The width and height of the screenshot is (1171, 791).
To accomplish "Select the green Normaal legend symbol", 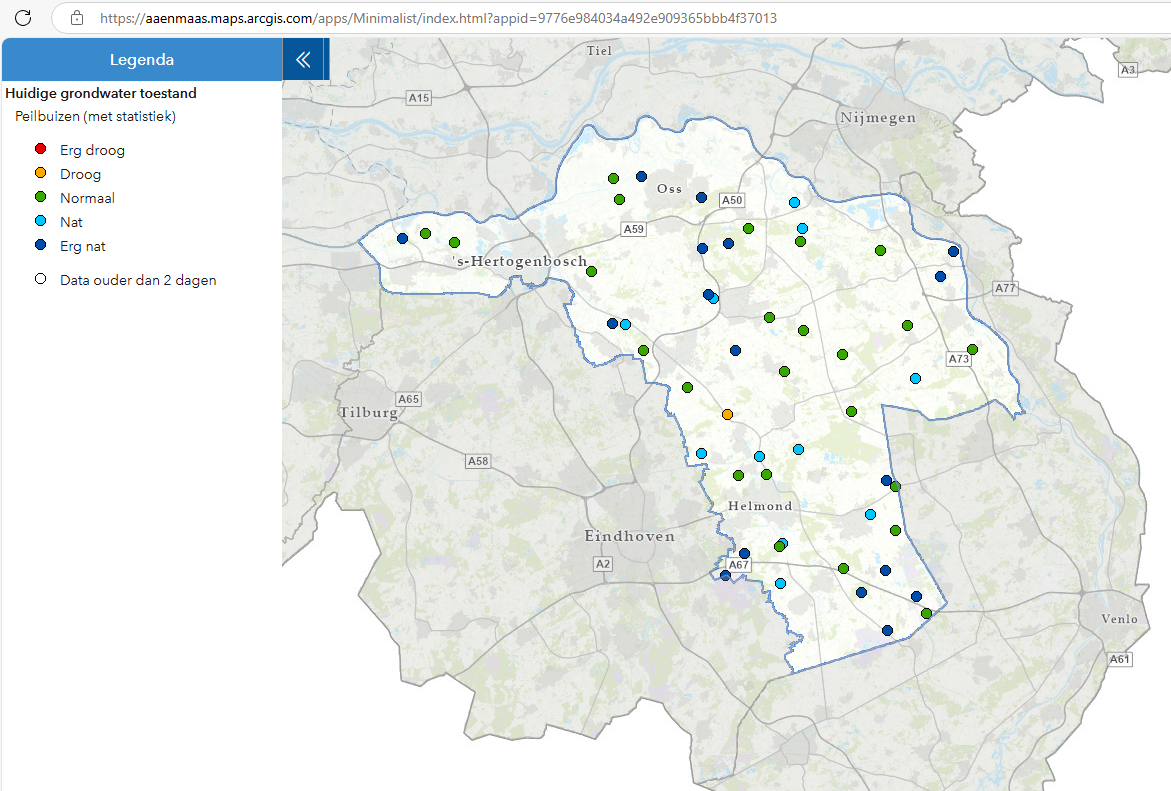I will click(41, 198).
